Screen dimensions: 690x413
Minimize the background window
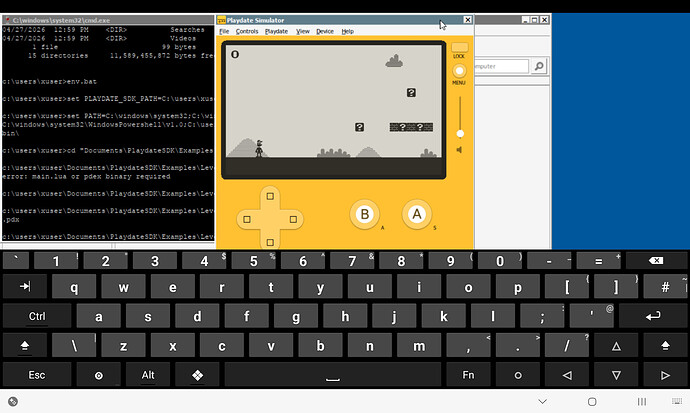525,20
